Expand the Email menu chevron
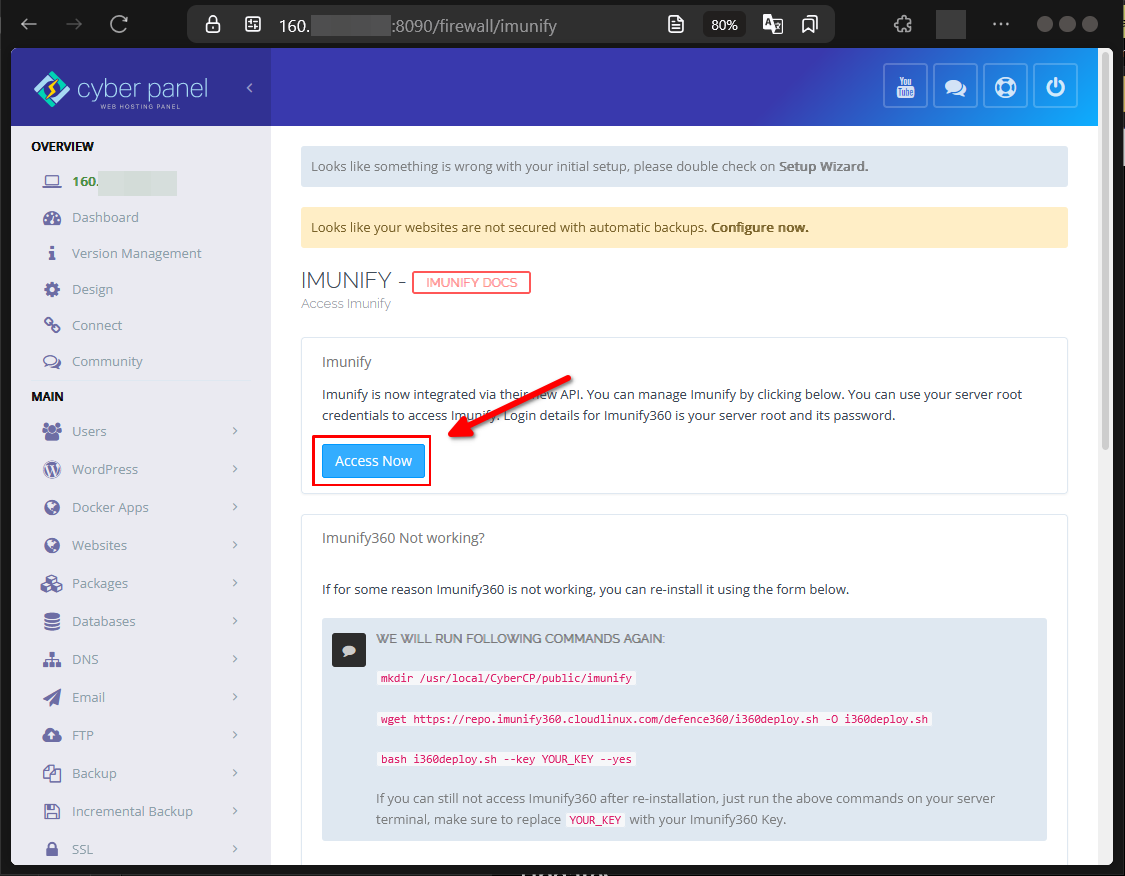1125x876 pixels. (235, 697)
